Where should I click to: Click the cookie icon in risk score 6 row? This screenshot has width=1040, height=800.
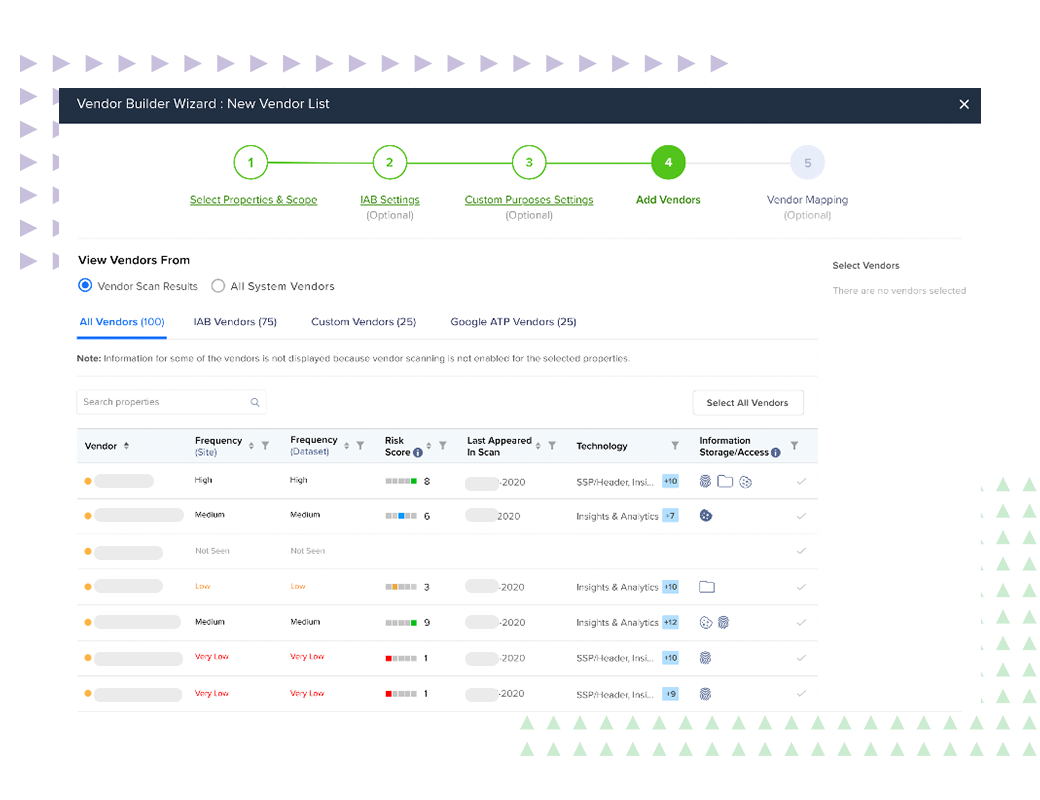click(706, 515)
